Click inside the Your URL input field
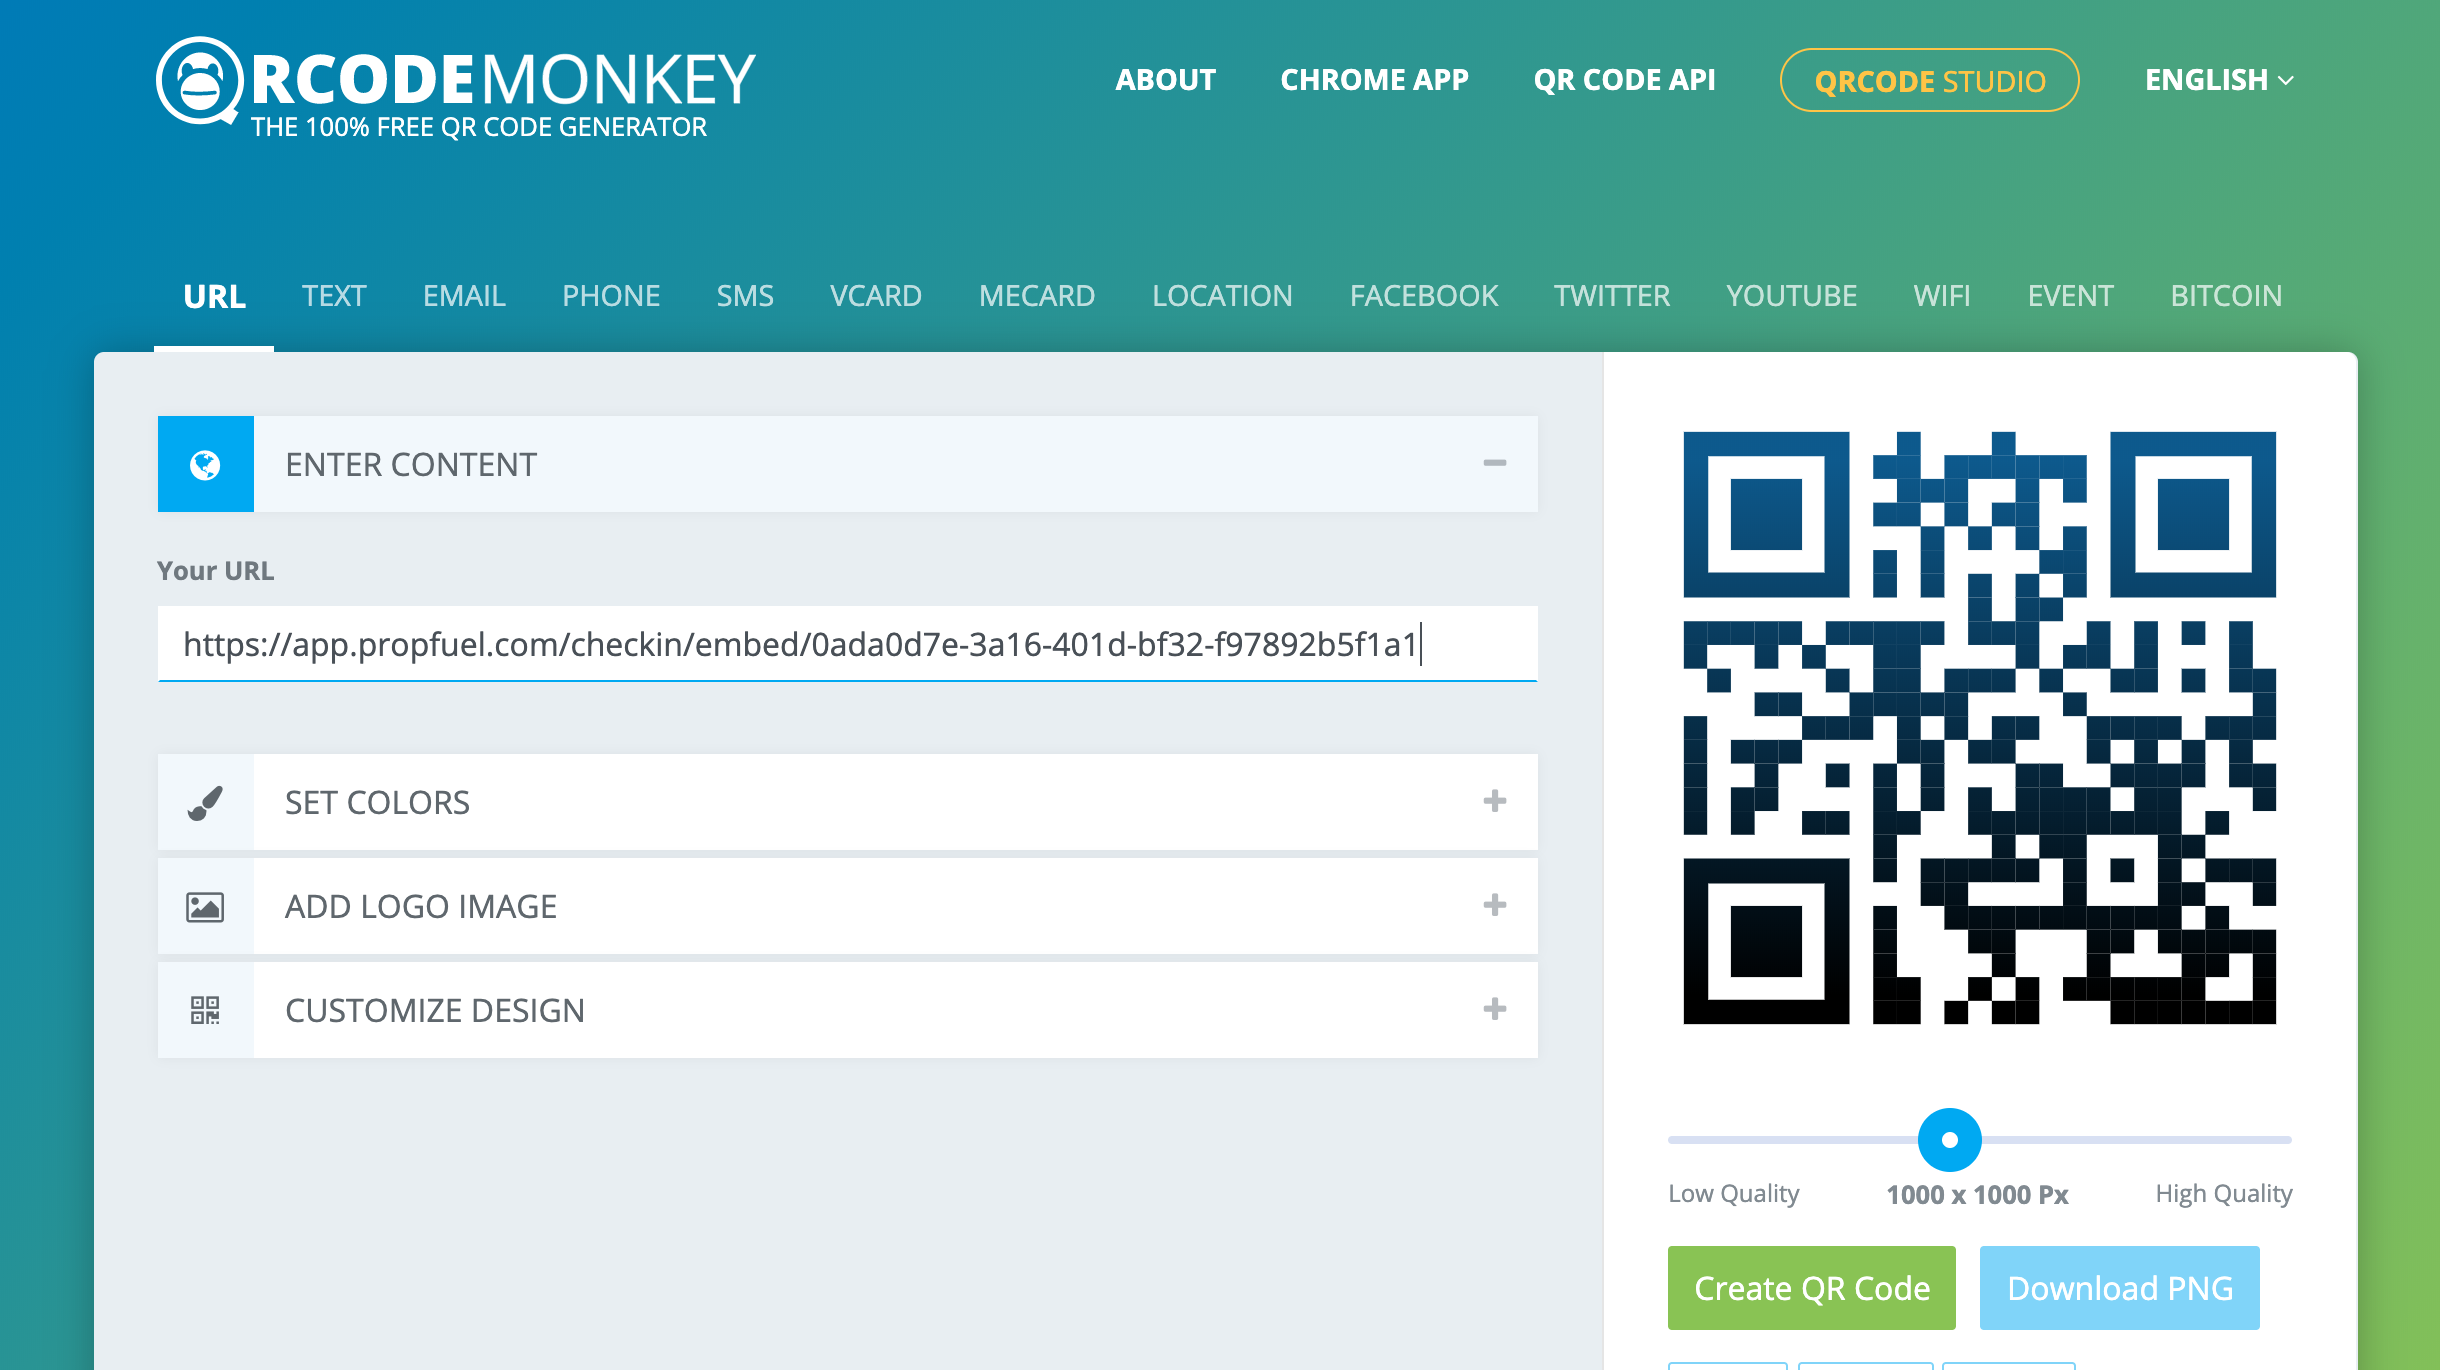The height and width of the screenshot is (1370, 2440). click(x=847, y=644)
